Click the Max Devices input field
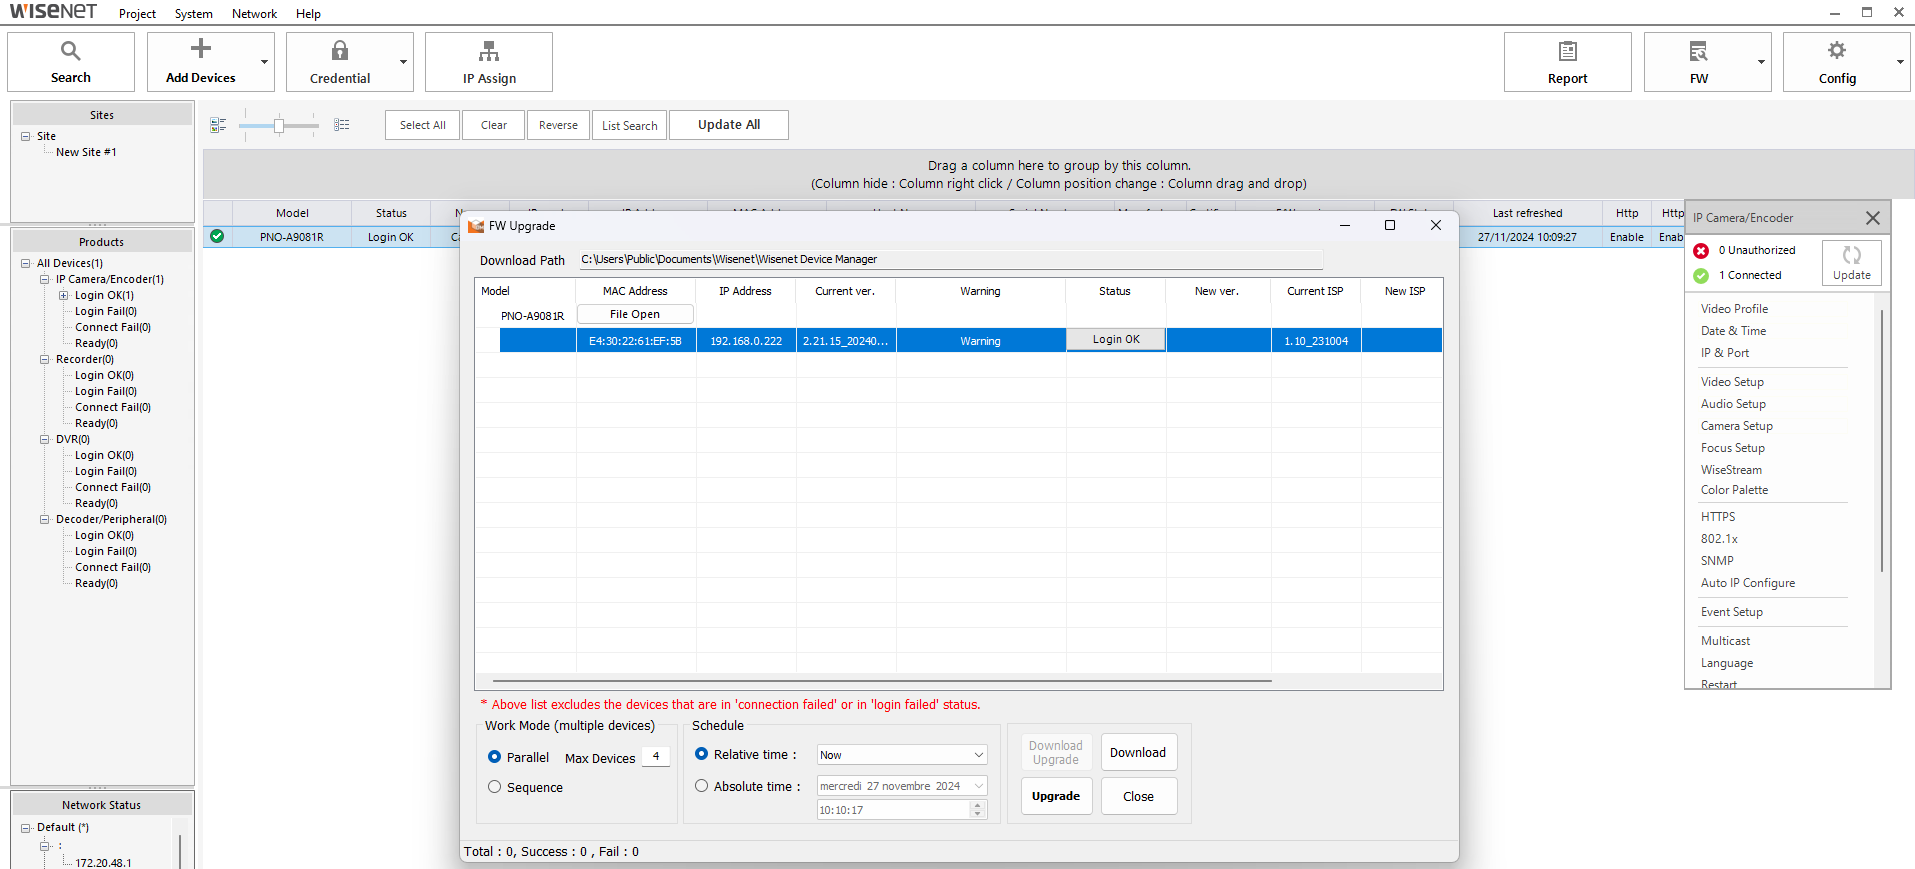1915x869 pixels. tap(655, 757)
